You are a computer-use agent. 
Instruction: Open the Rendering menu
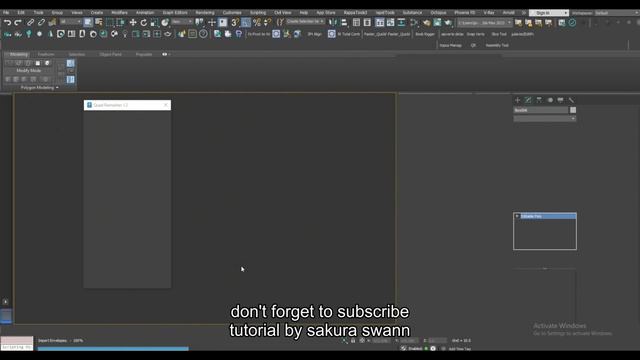[205, 13]
